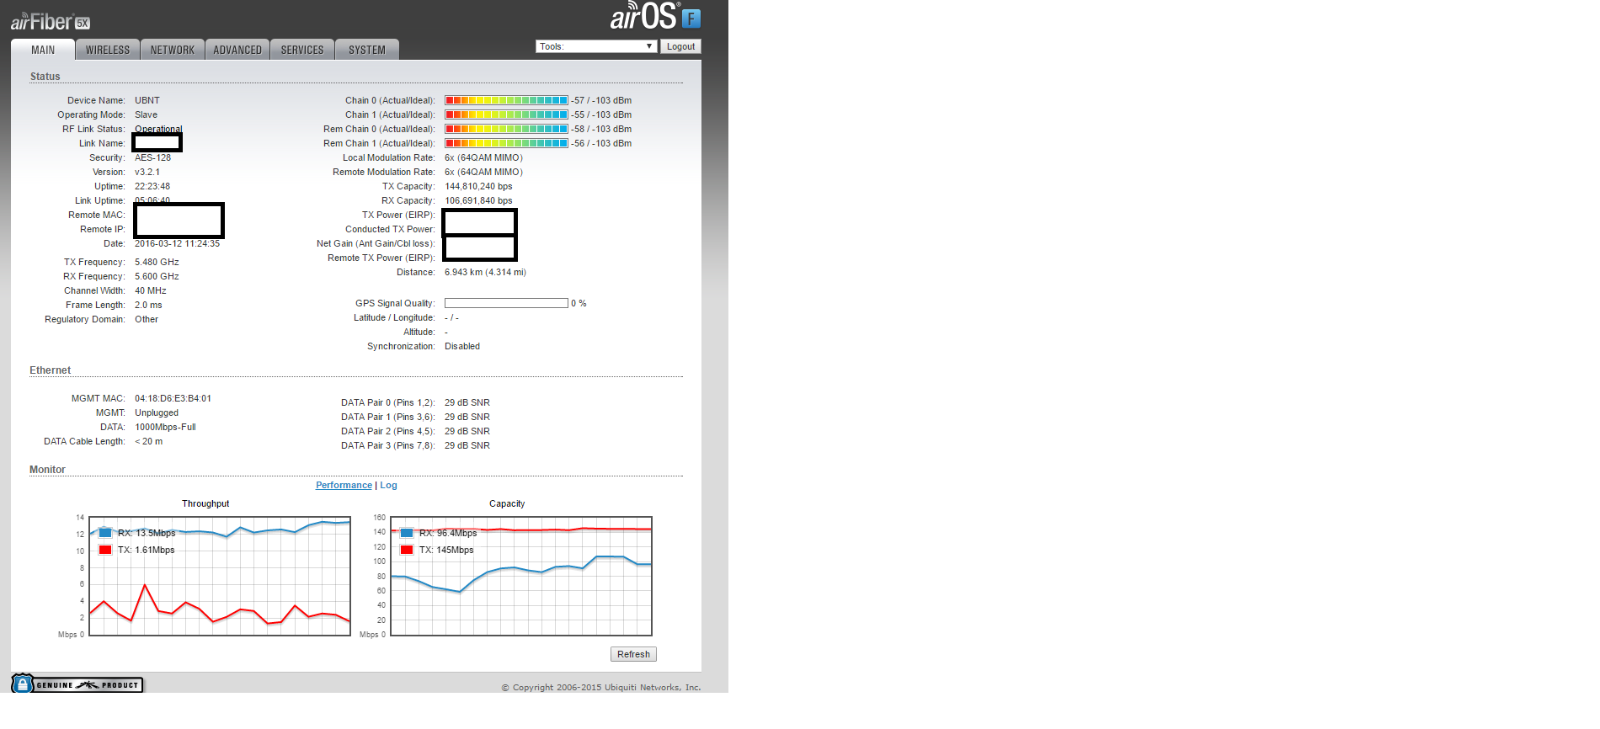Viewport: 1600px width, 729px height.
Task: Click the airOS logo
Action: pos(655,16)
